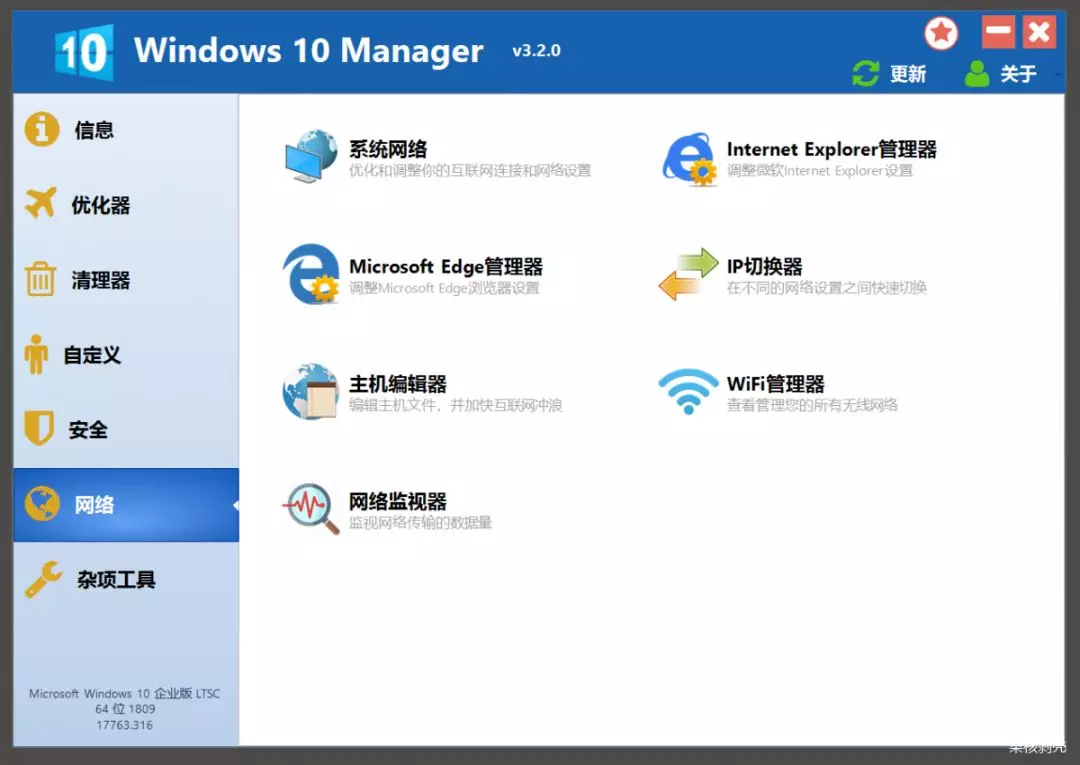Open the 清理器 section
The height and width of the screenshot is (765, 1080).
(126, 280)
